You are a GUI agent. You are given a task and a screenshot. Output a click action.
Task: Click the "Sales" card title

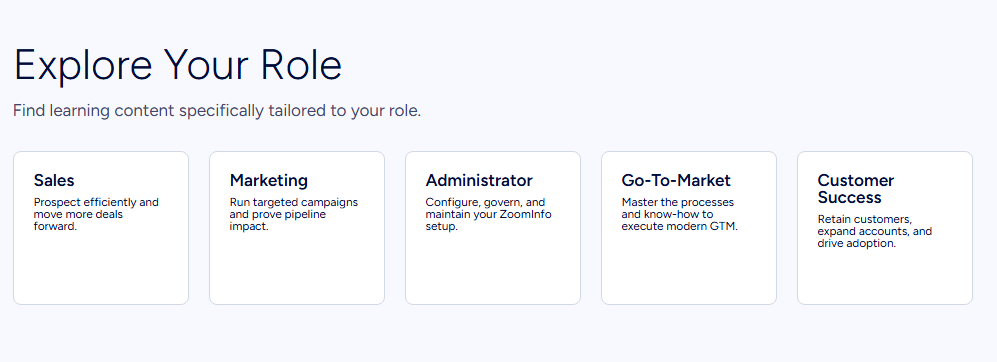tap(54, 181)
